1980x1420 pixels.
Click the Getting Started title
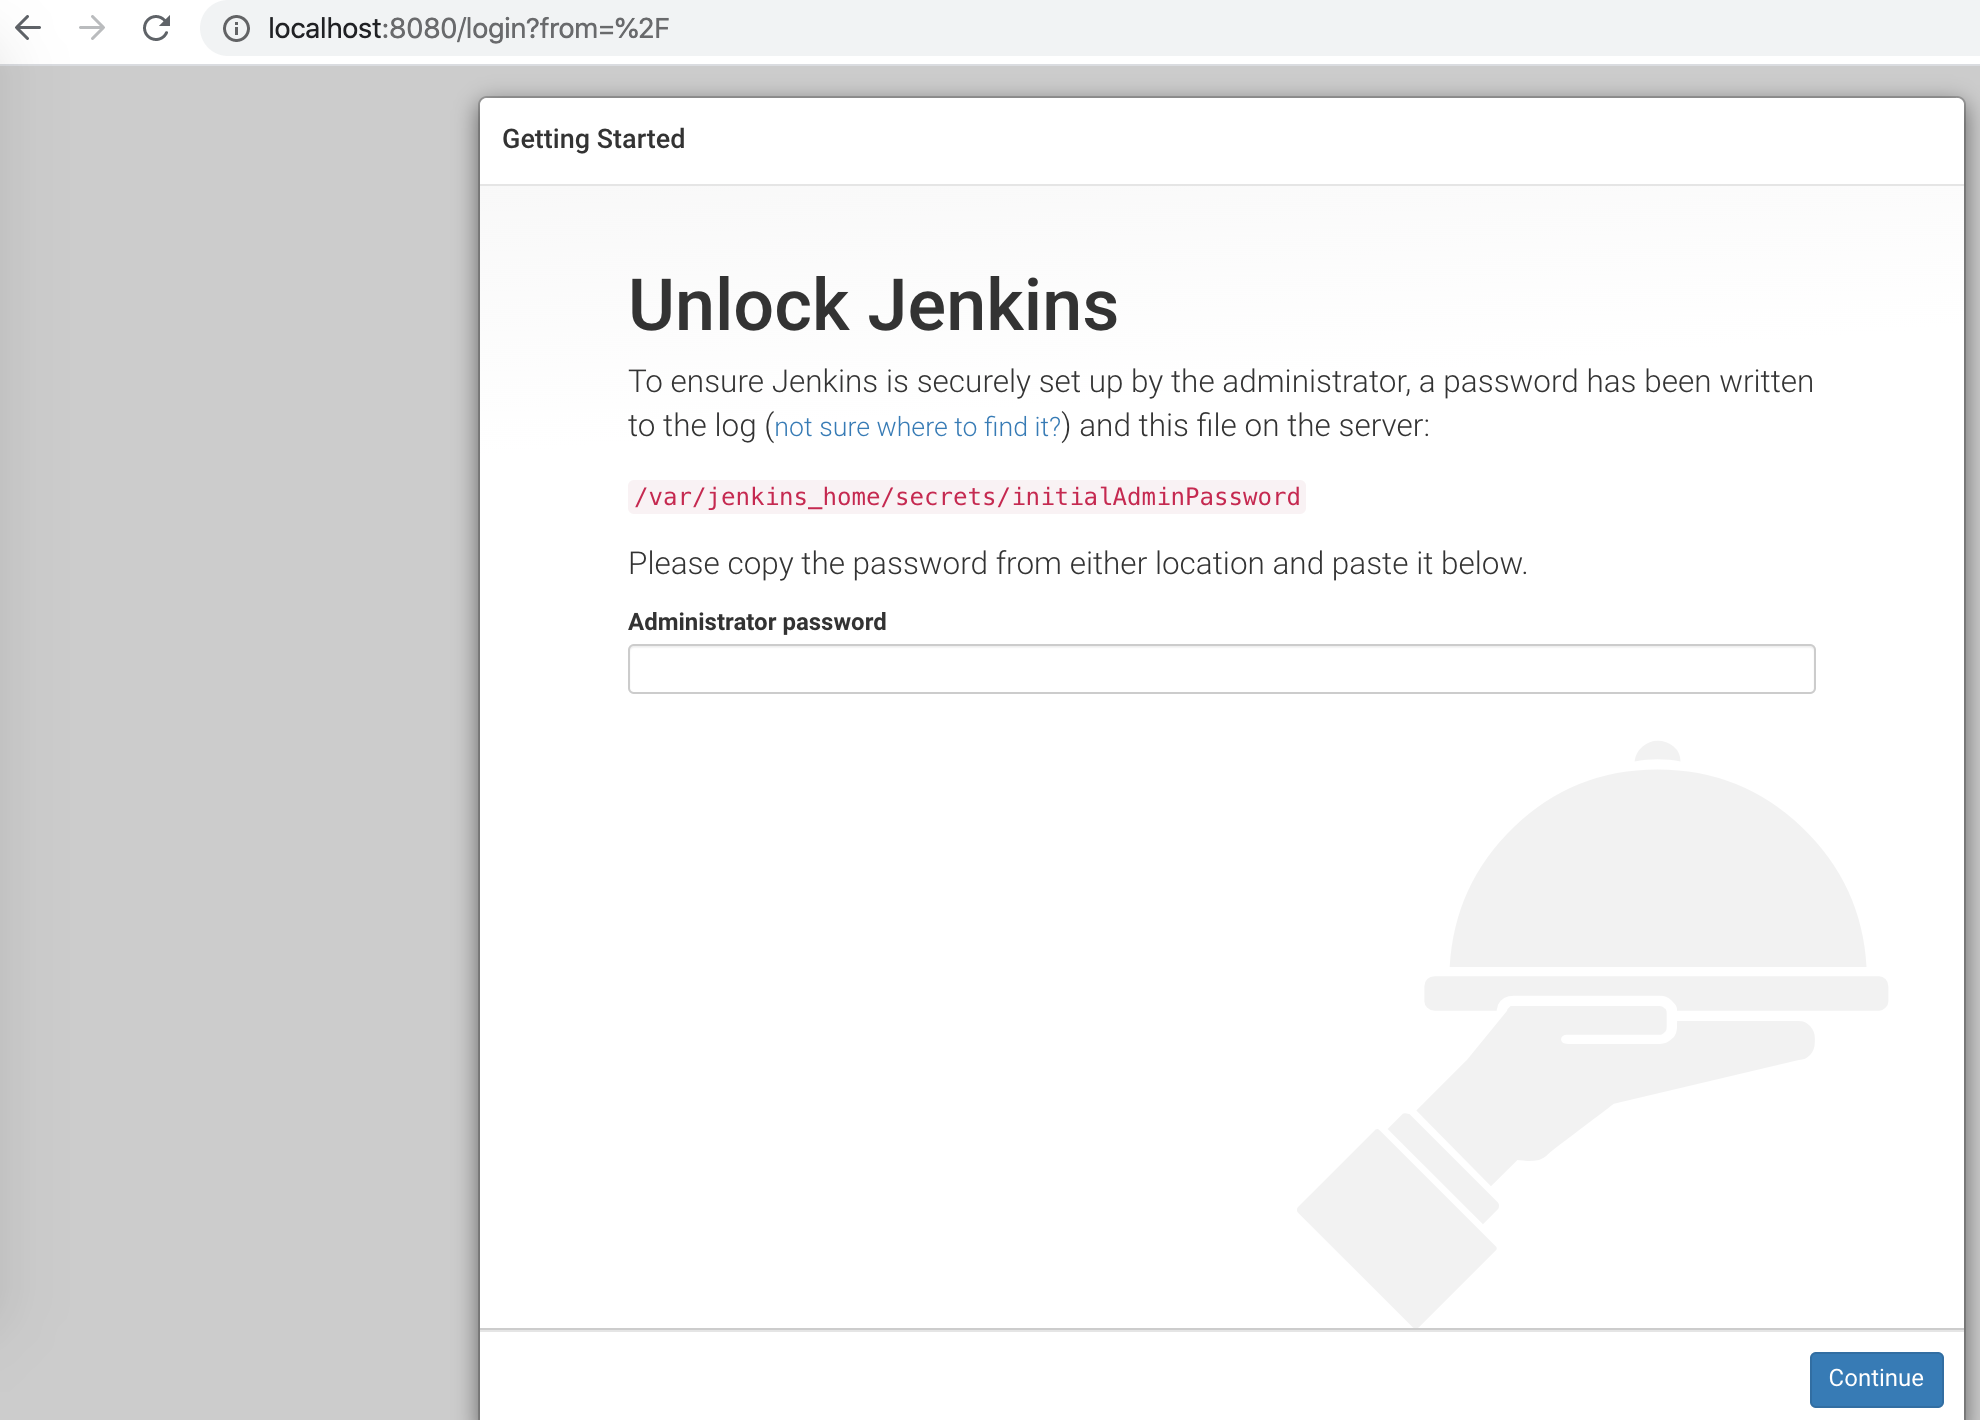[593, 139]
